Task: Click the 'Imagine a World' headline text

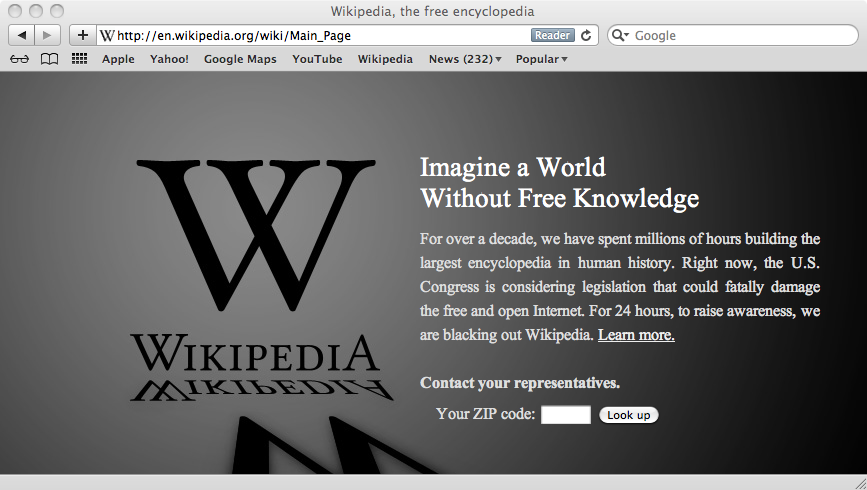Action: pyautogui.click(x=513, y=168)
